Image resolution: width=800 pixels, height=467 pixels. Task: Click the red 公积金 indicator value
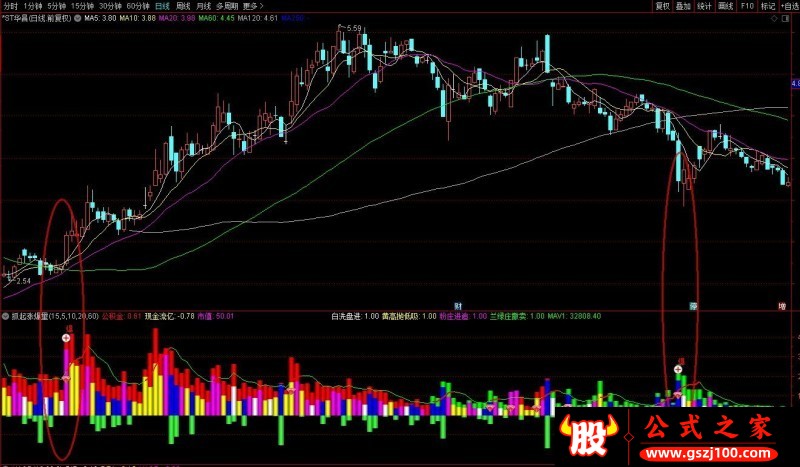(x=121, y=316)
